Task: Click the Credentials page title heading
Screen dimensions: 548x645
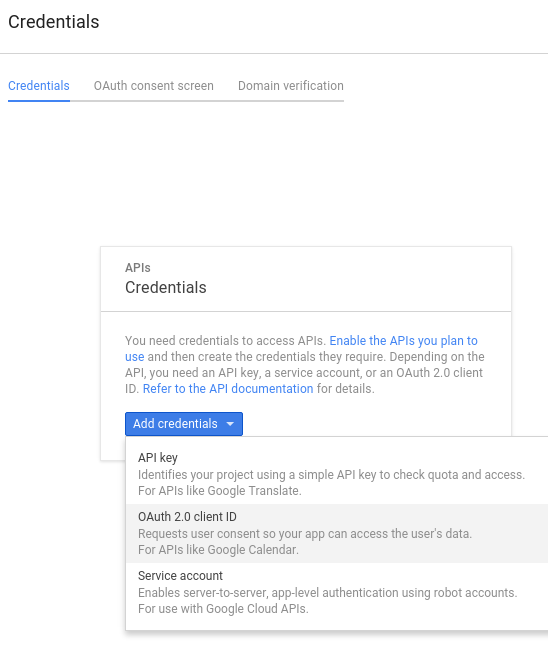Action: point(53,22)
